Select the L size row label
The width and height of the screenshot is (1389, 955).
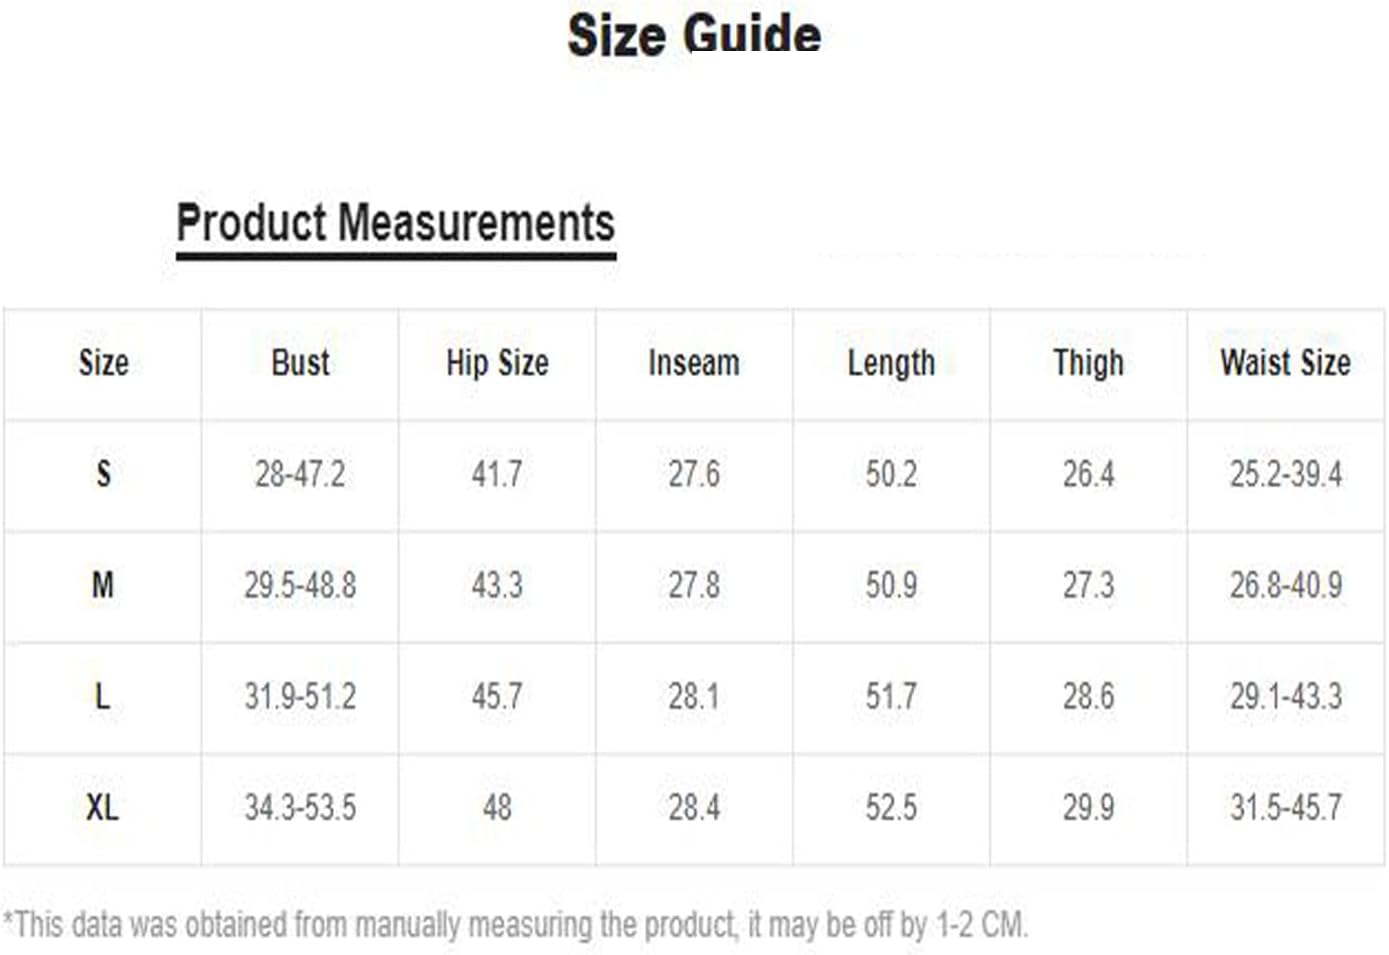click(102, 695)
